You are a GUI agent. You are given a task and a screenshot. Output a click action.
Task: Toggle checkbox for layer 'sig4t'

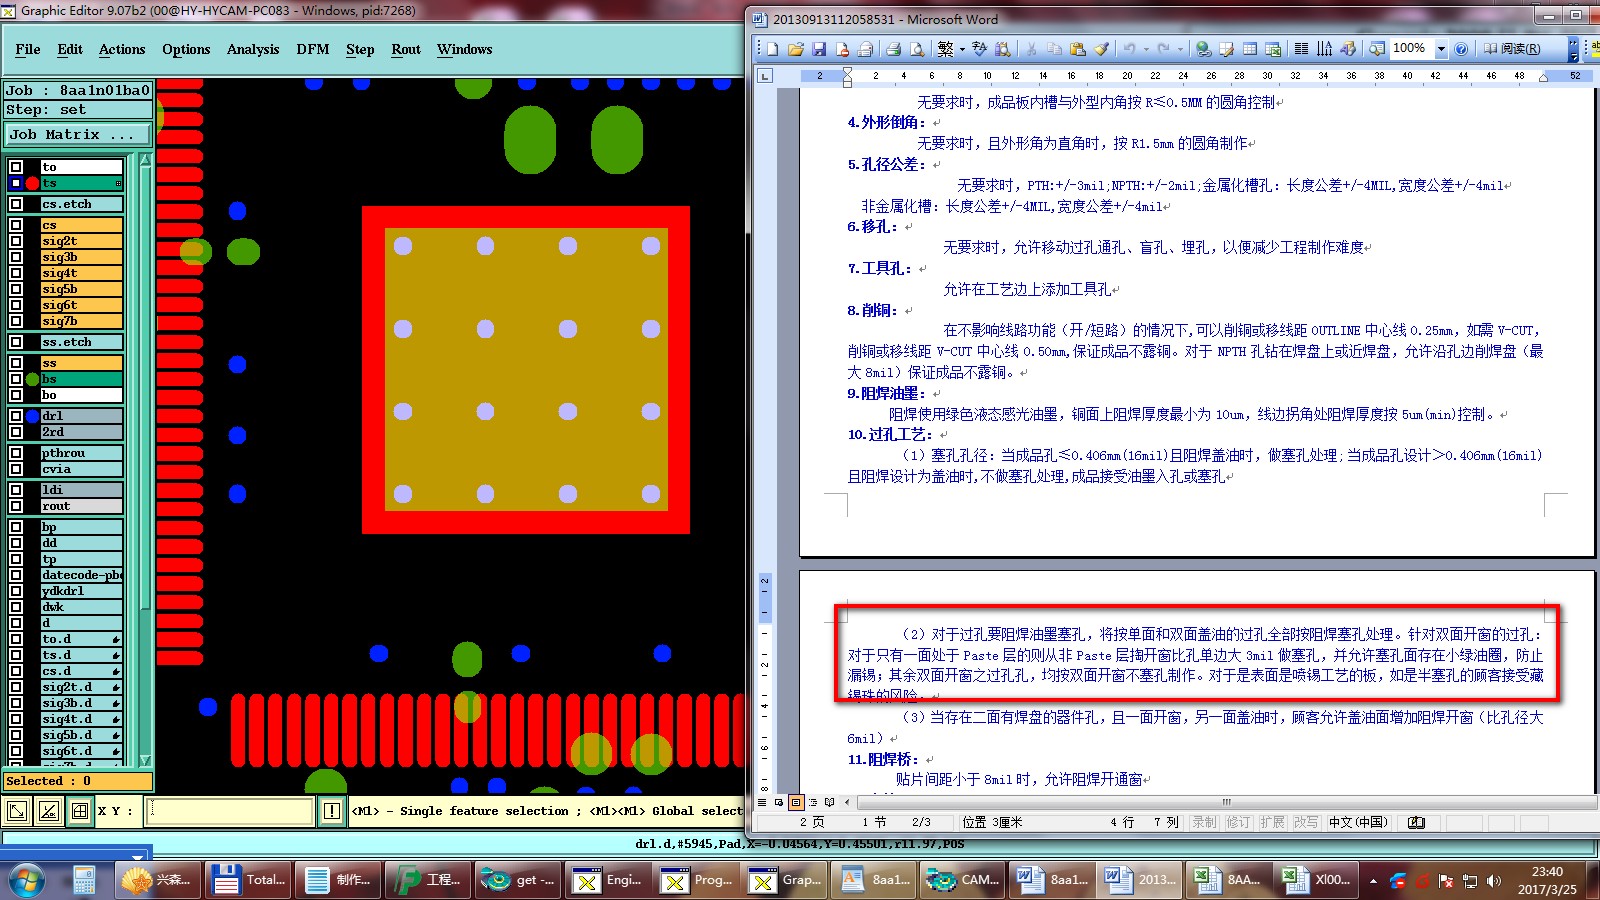pyautogui.click(x=16, y=273)
